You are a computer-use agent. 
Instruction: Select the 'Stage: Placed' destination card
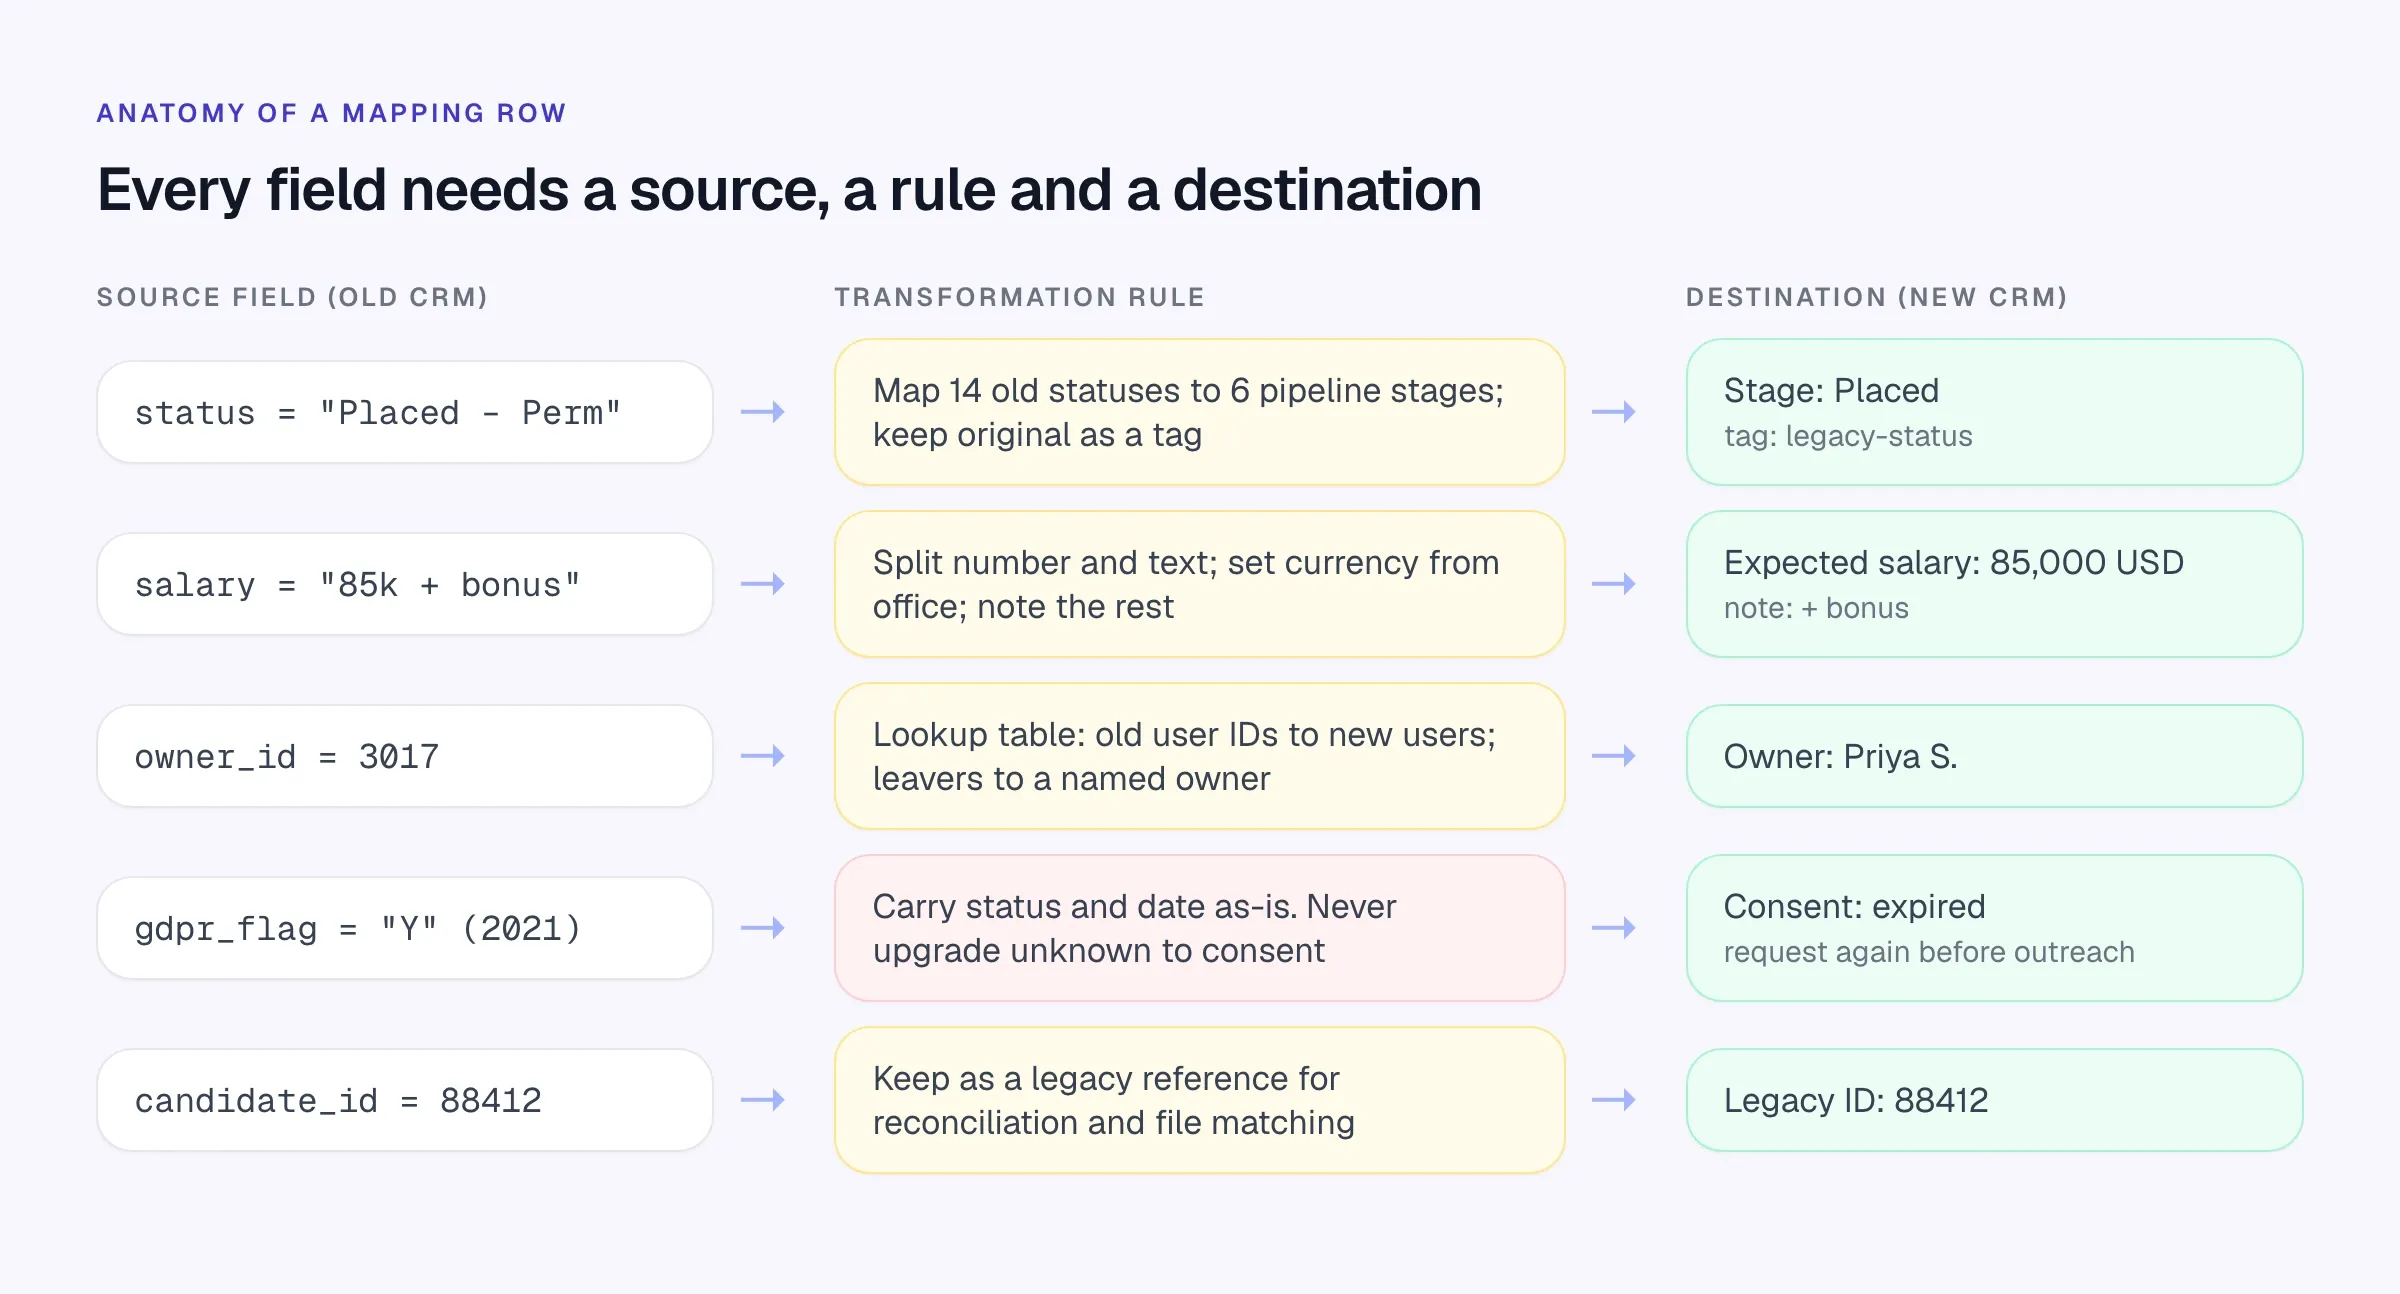coord(1995,412)
